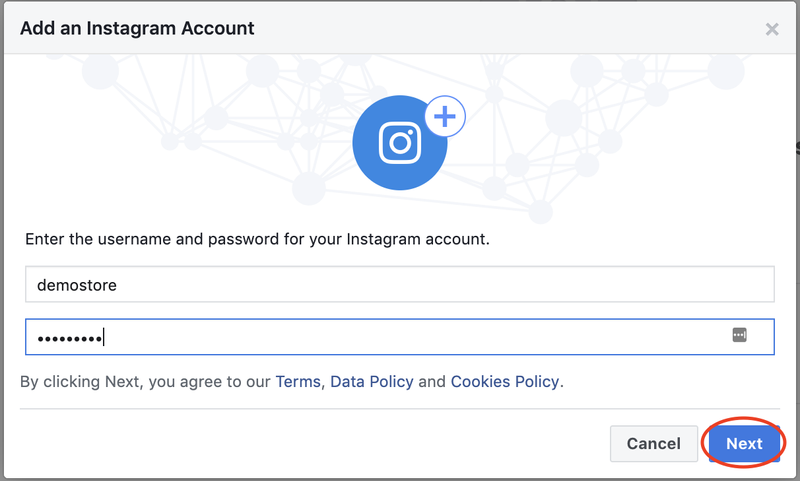Open the Cookies Policy link
The width and height of the screenshot is (800, 481).
coord(505,382)
